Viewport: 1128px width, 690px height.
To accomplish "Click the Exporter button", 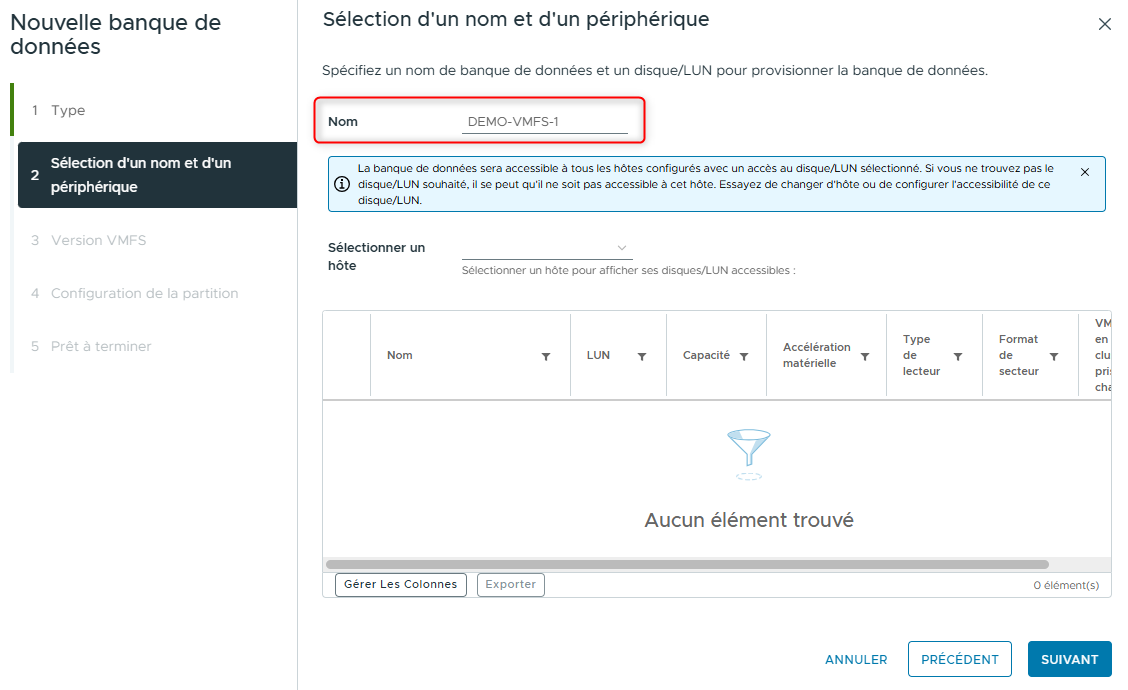I will click(510, 584).
